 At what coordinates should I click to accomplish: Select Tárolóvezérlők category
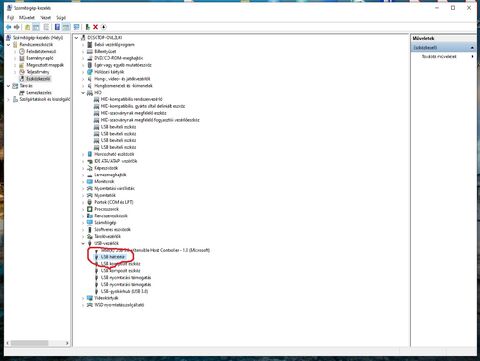[x=107, y=237]
